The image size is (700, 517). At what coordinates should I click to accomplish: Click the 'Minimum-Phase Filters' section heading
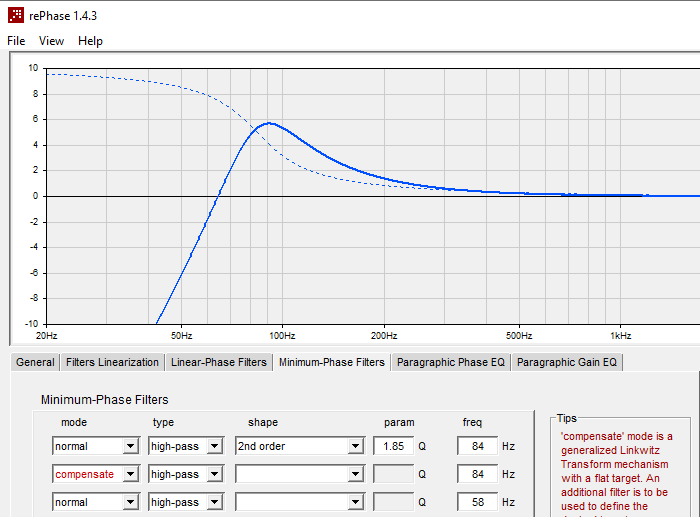[x=104, y=400]
